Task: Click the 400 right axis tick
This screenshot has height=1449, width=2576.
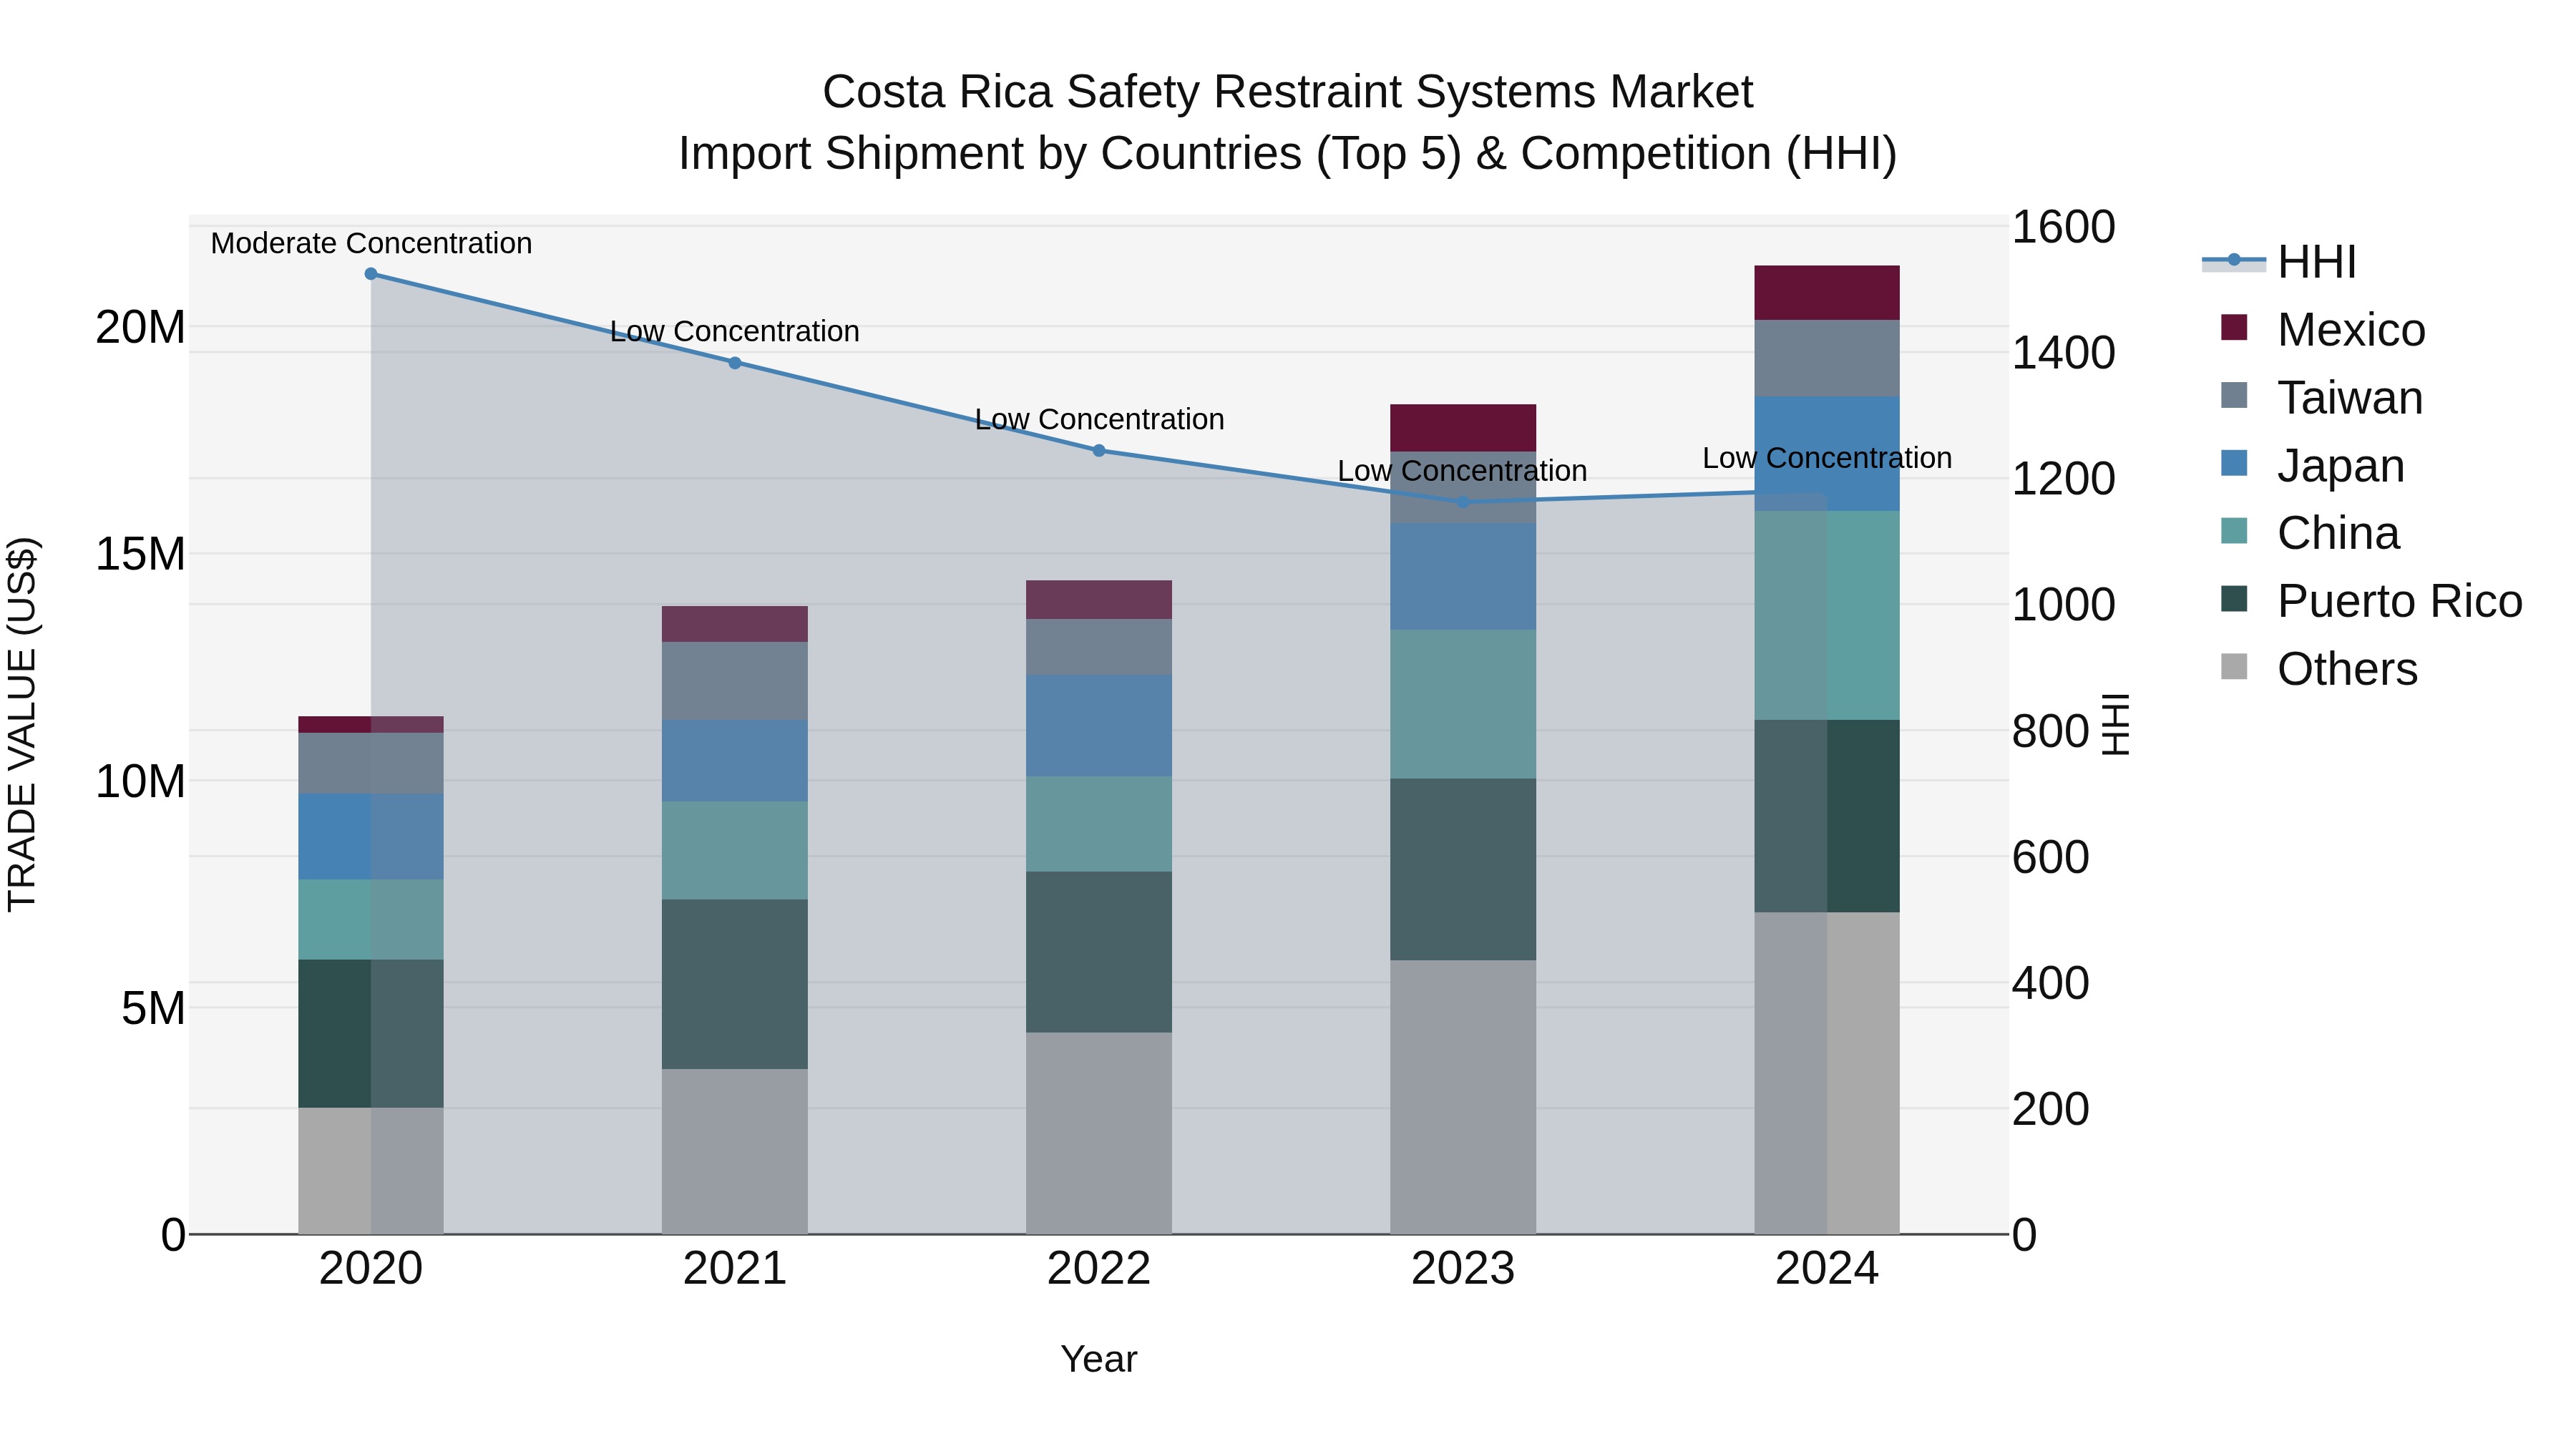Action: pos(2050,983)
